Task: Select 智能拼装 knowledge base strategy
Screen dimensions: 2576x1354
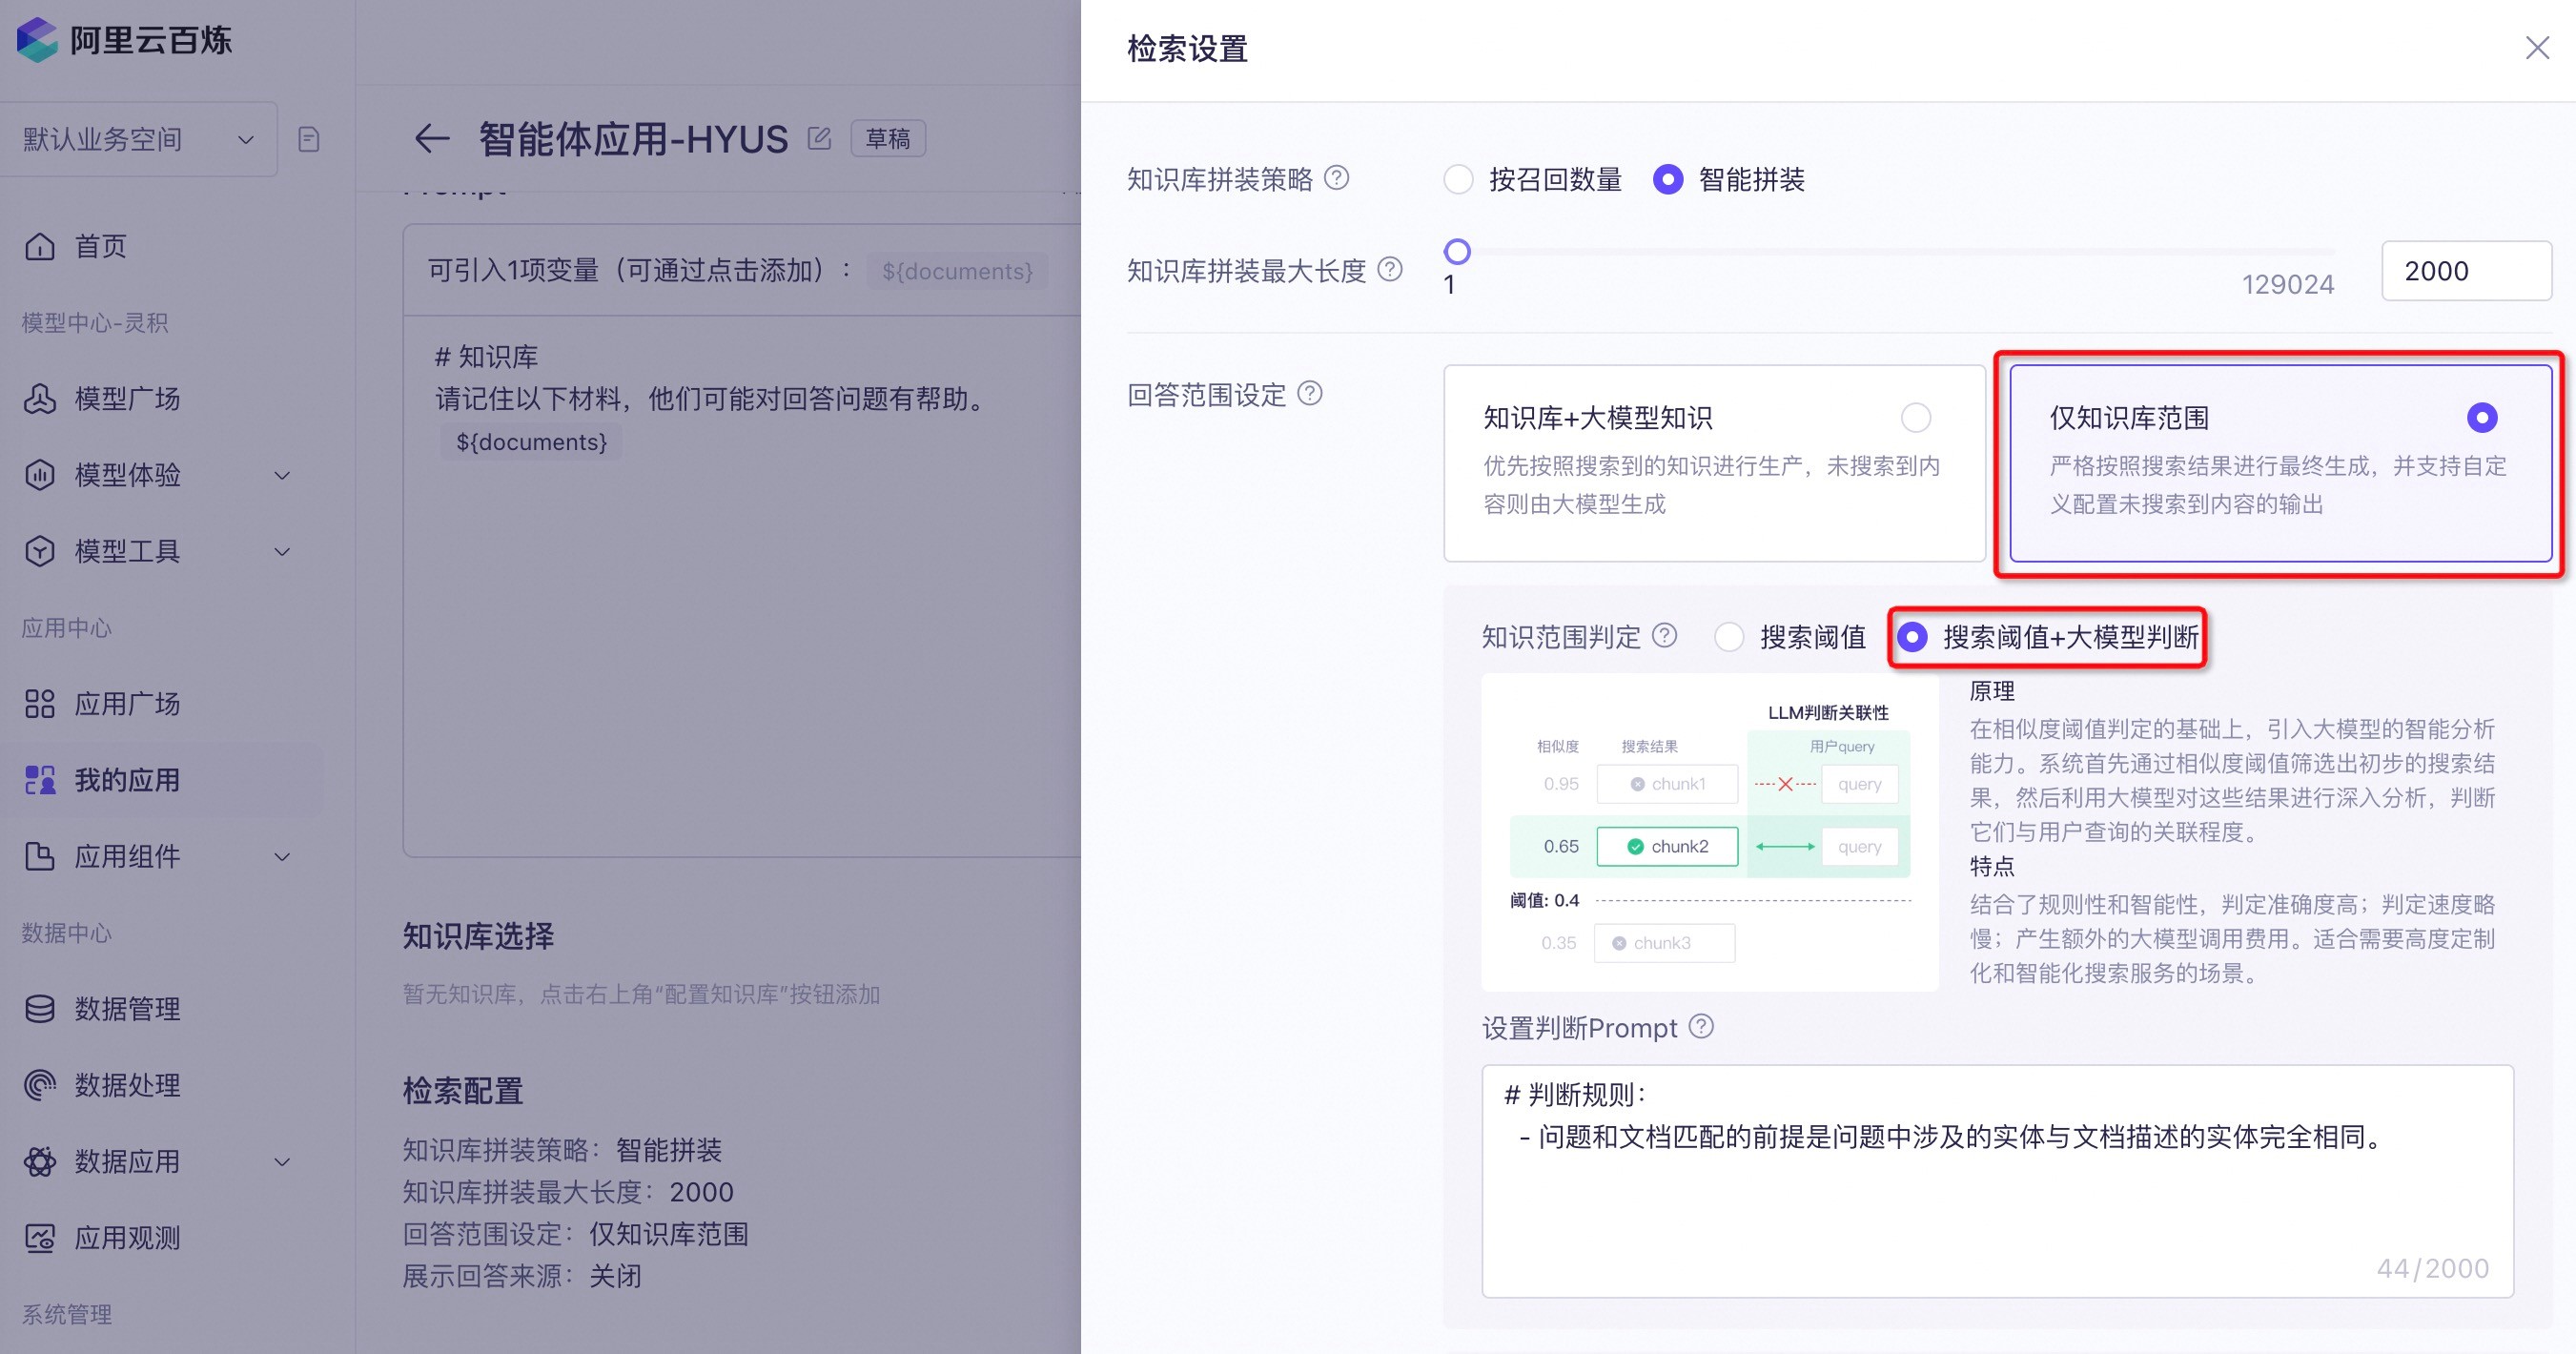Action: tap(1675, 182)
